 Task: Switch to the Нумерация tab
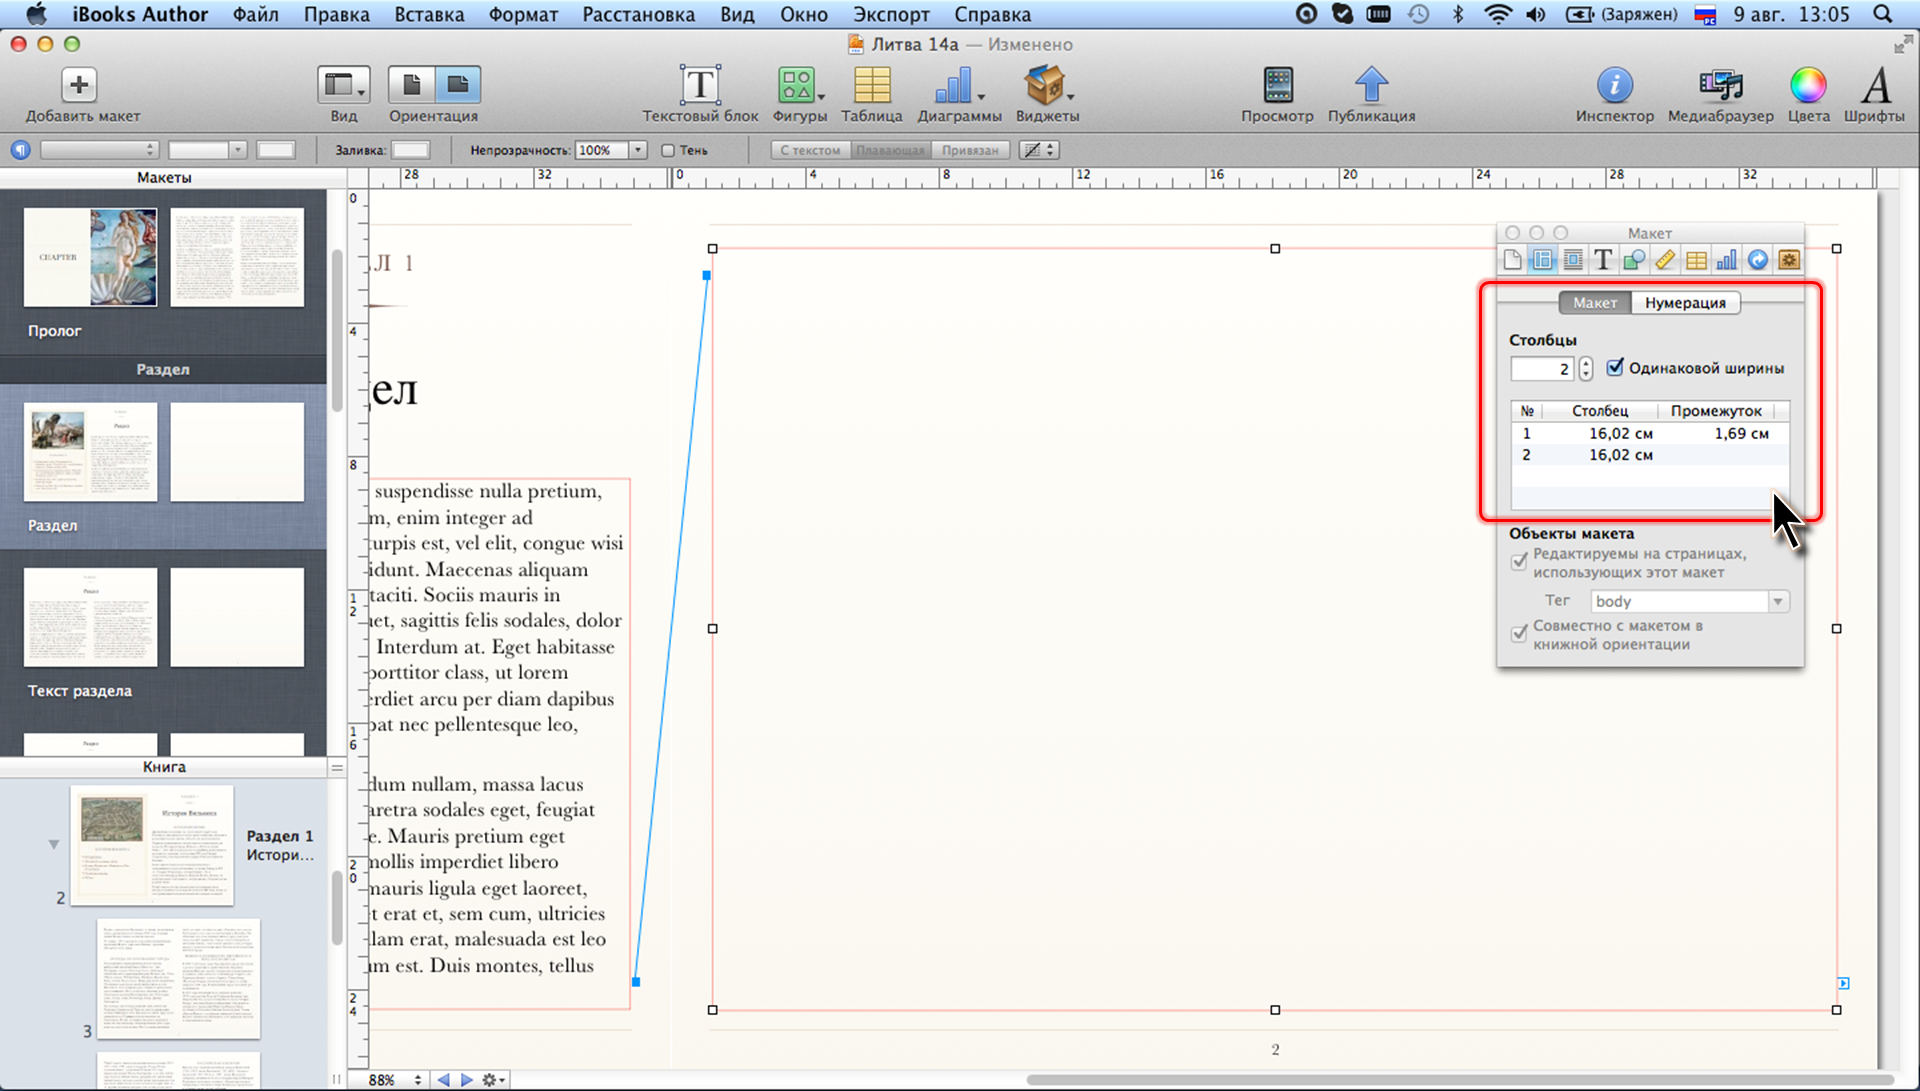point(1685,303)
